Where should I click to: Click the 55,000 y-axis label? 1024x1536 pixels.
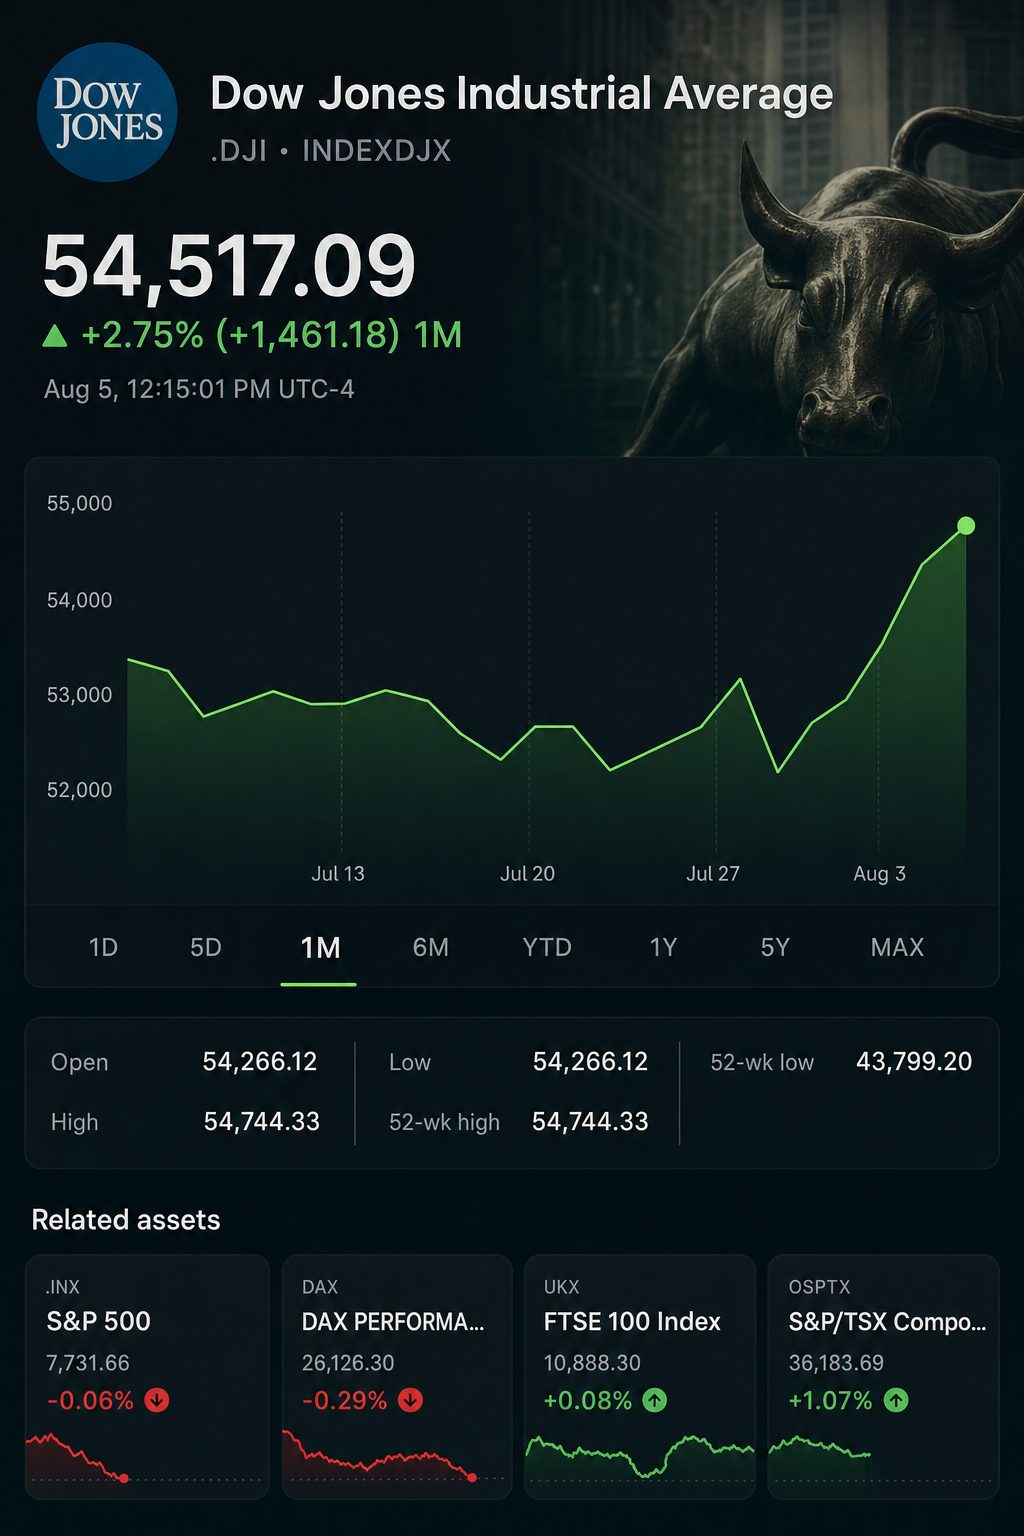(80, 503)
